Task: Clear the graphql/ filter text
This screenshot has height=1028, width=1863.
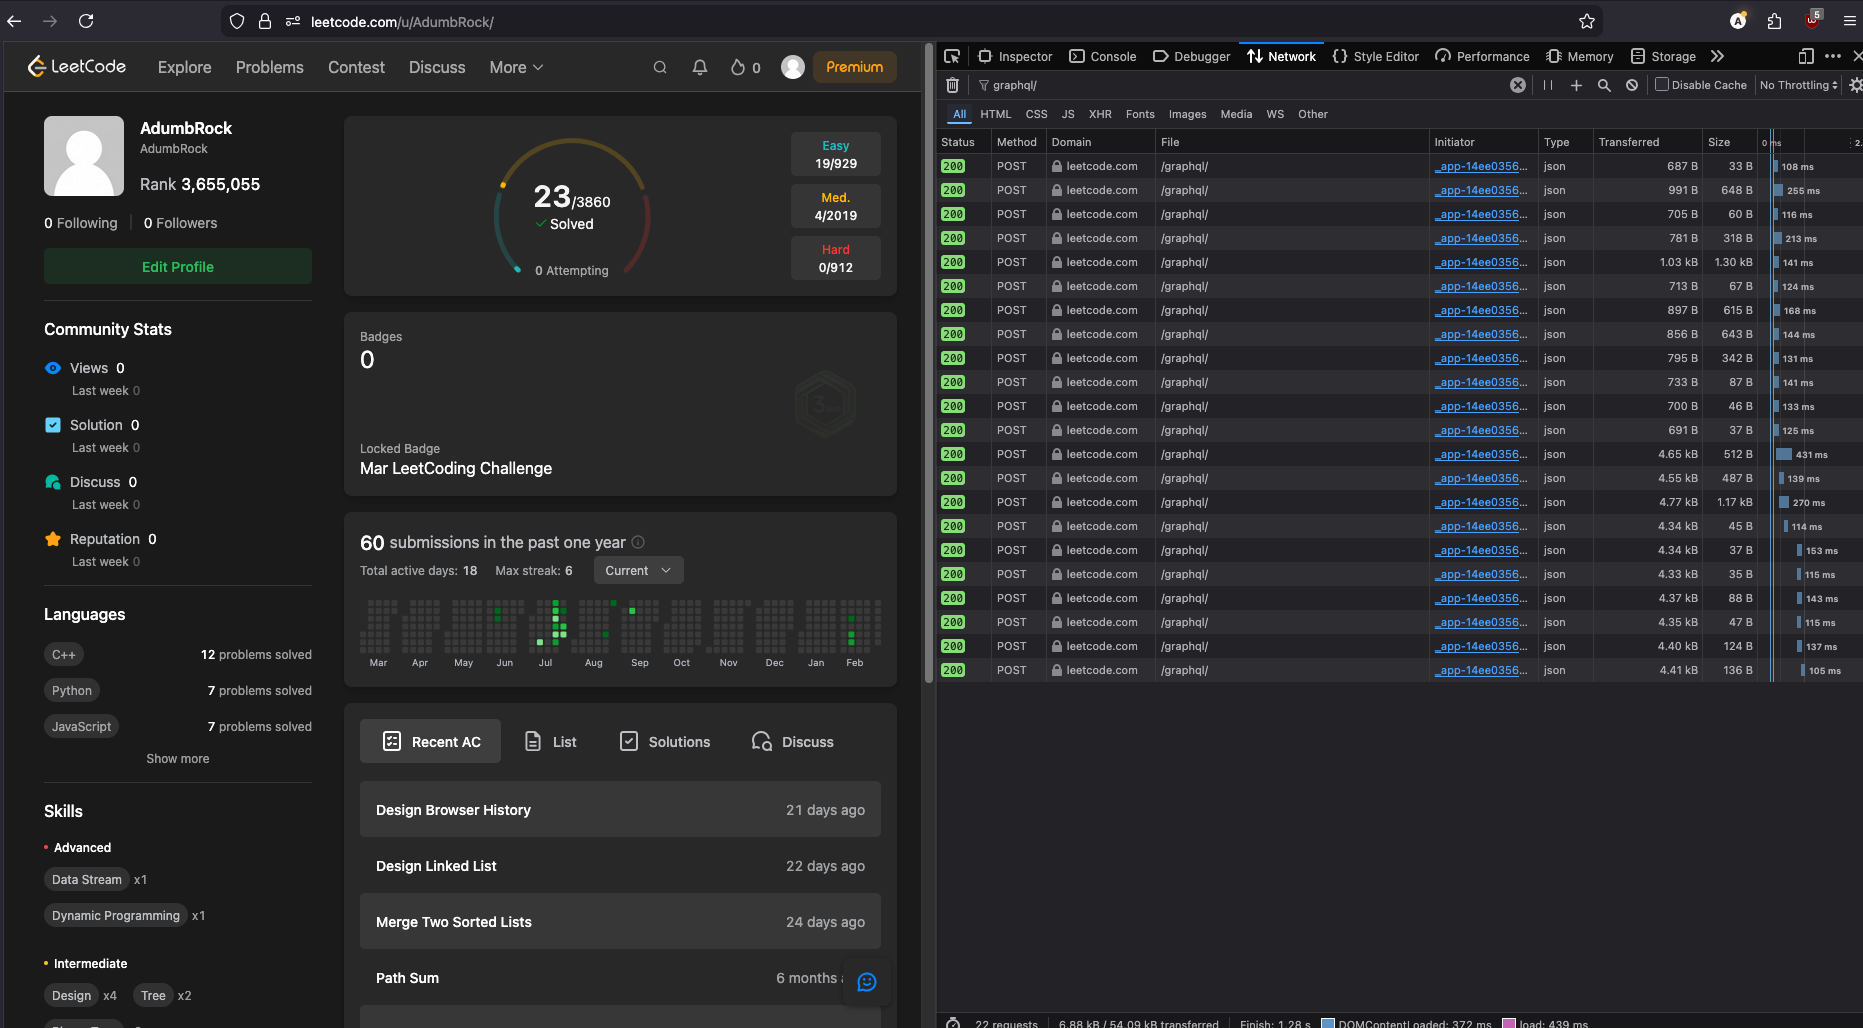Action: pos(1518,85)
